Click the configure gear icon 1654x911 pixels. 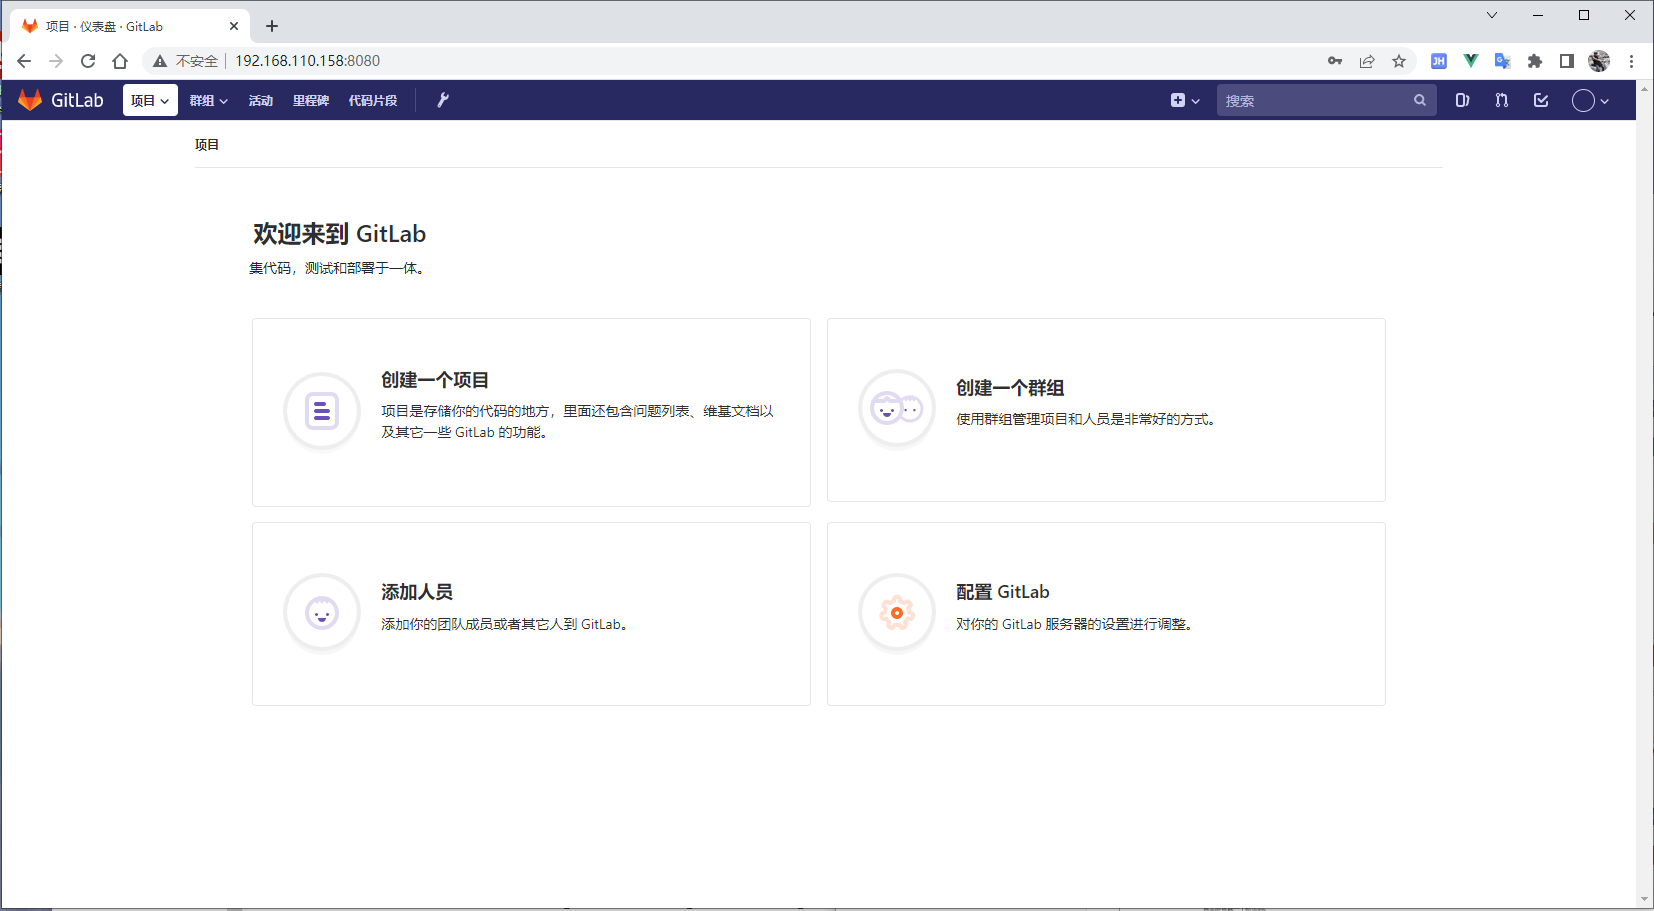point(897,613)
